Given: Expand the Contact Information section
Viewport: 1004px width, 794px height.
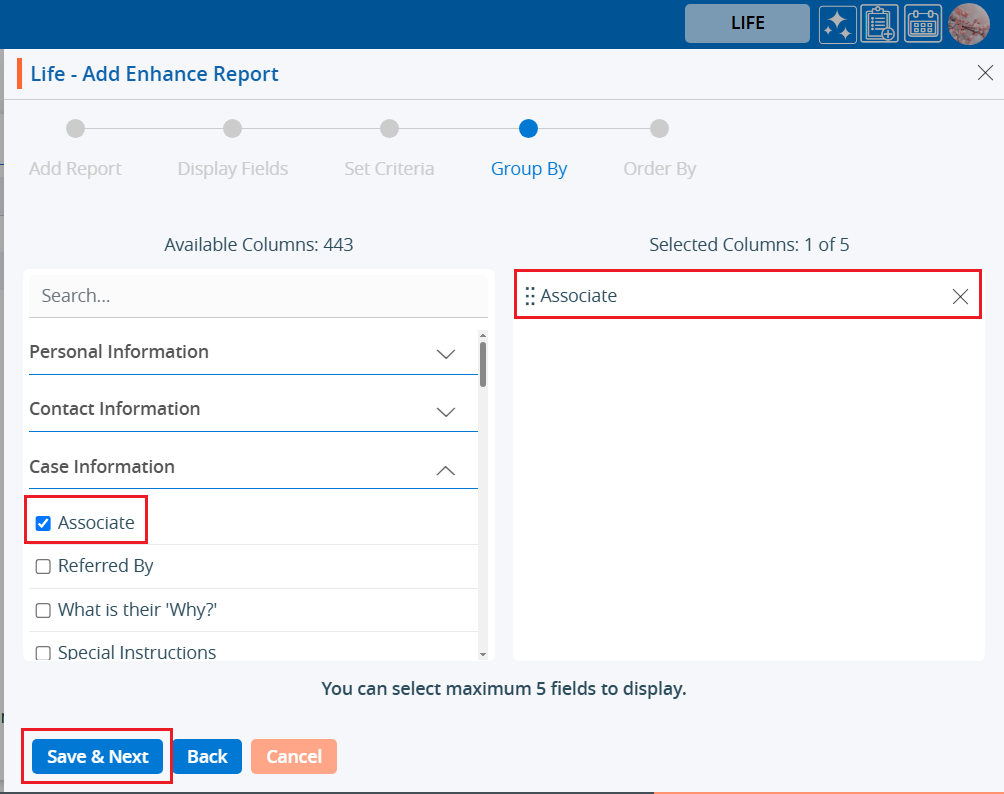Looking at the screenshot, I should click(x=446, y=410).
